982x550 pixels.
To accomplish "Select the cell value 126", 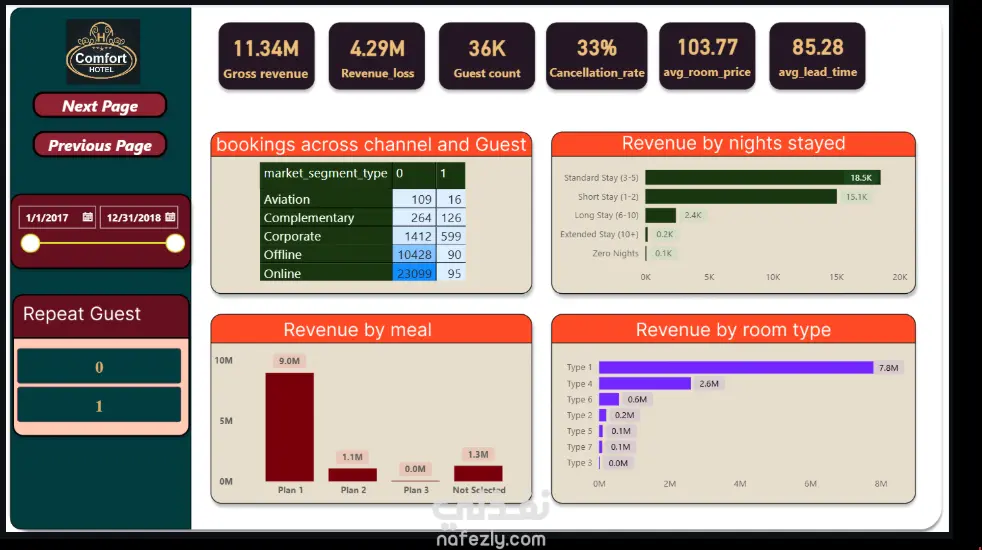I will [451, 217].
